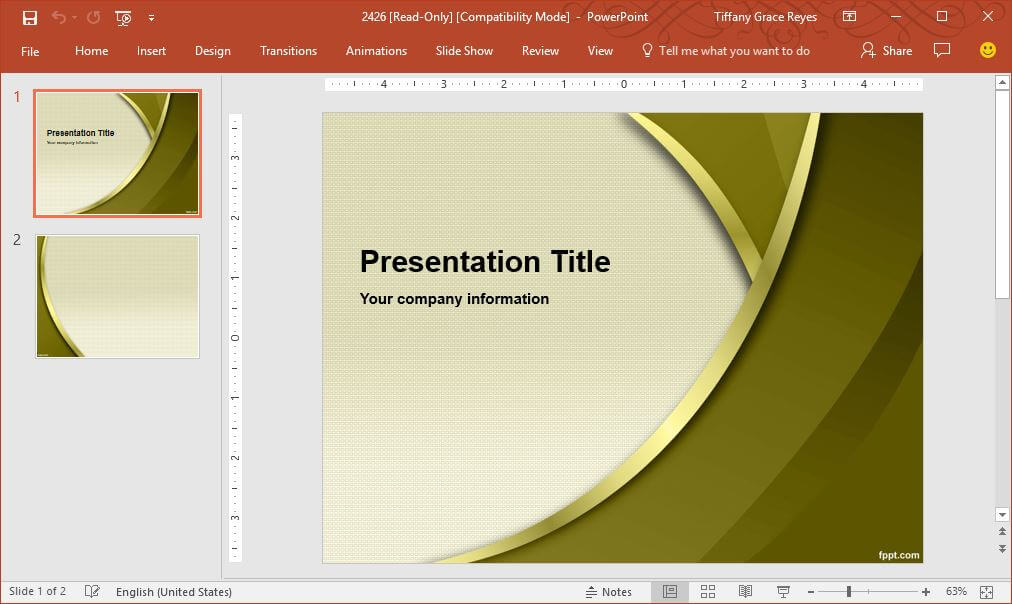Select slide 2 thumbnail in the panel
The height and width of the screenshot is (604, 1012).
pos(117,296)
